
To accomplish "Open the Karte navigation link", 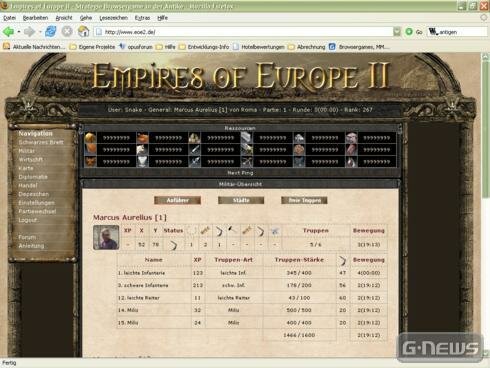I will click(26, 168).
